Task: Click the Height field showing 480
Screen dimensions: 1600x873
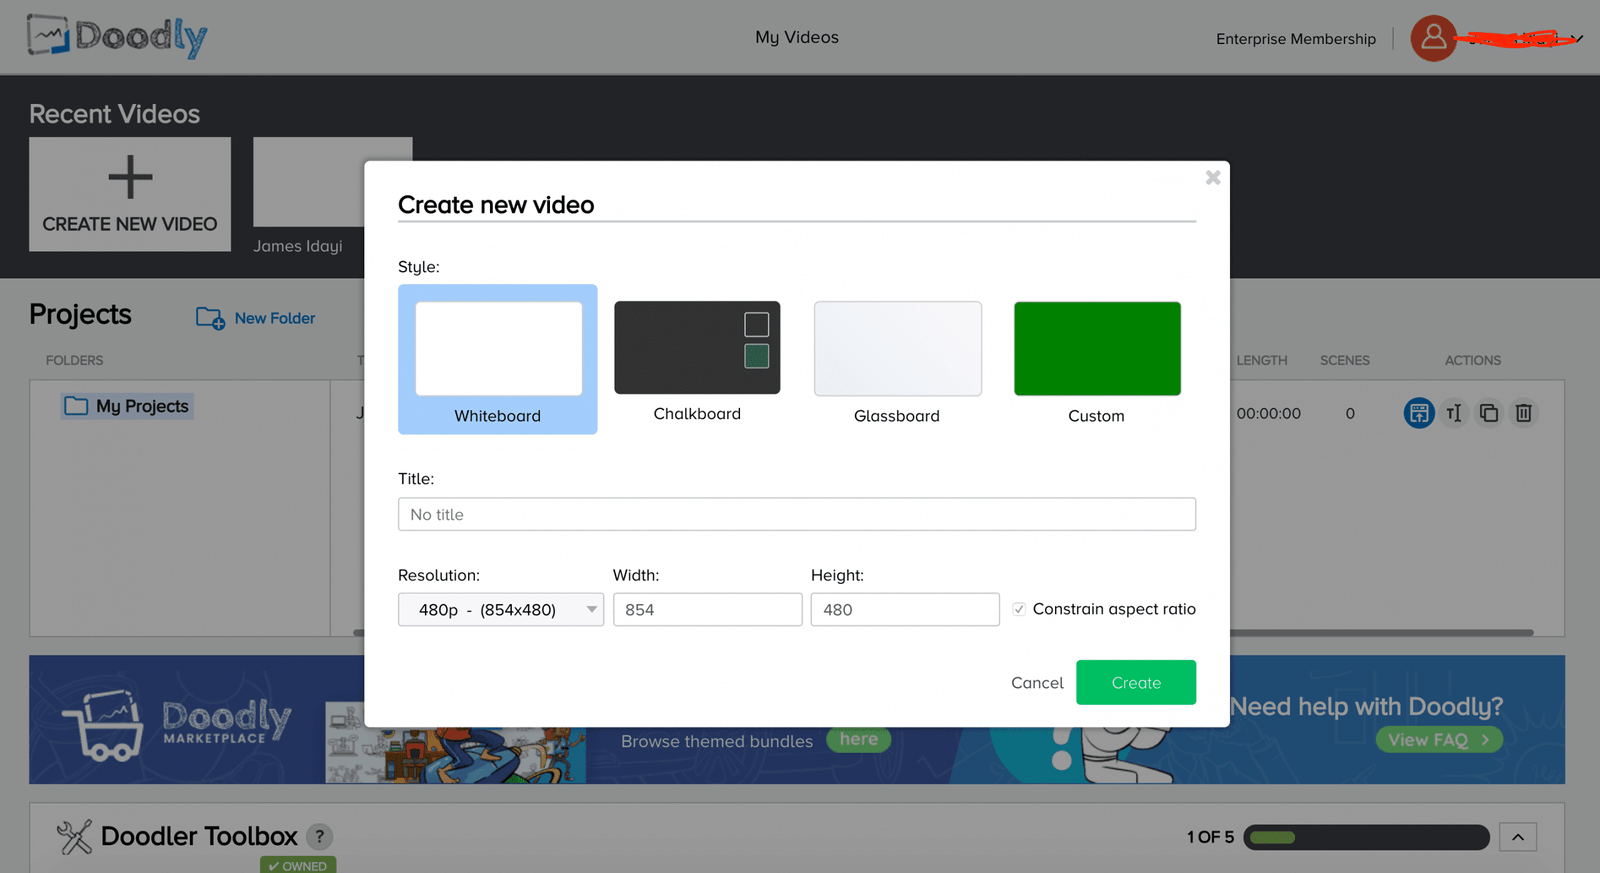Action: 905,609
